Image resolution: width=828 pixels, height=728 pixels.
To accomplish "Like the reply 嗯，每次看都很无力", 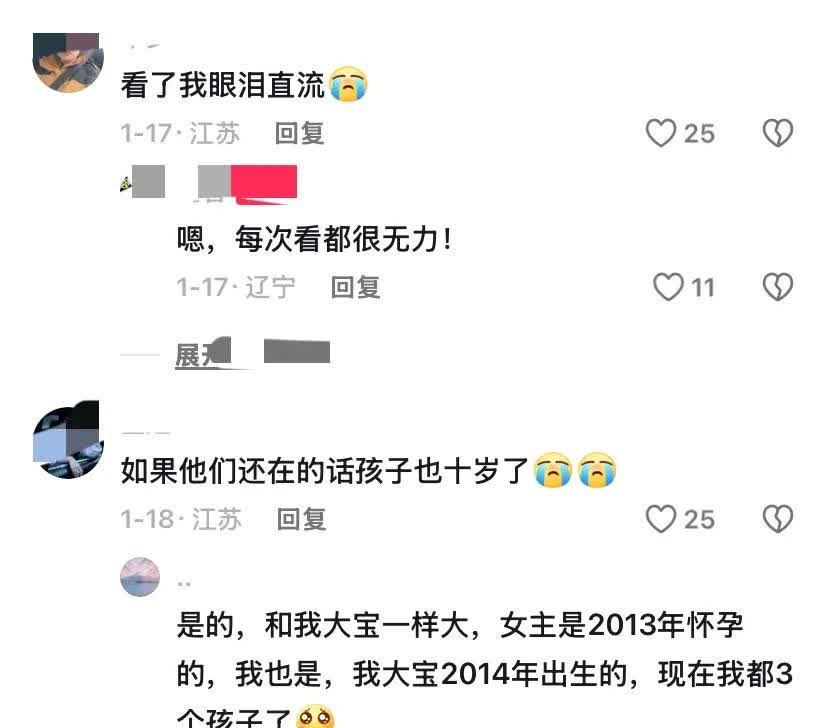I will [669, 287].
